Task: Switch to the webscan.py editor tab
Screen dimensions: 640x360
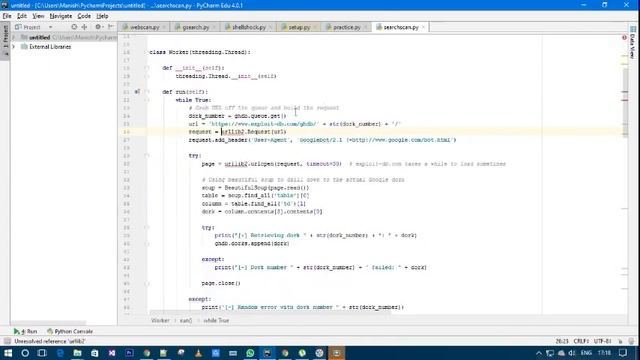Action: coord(144,27)
